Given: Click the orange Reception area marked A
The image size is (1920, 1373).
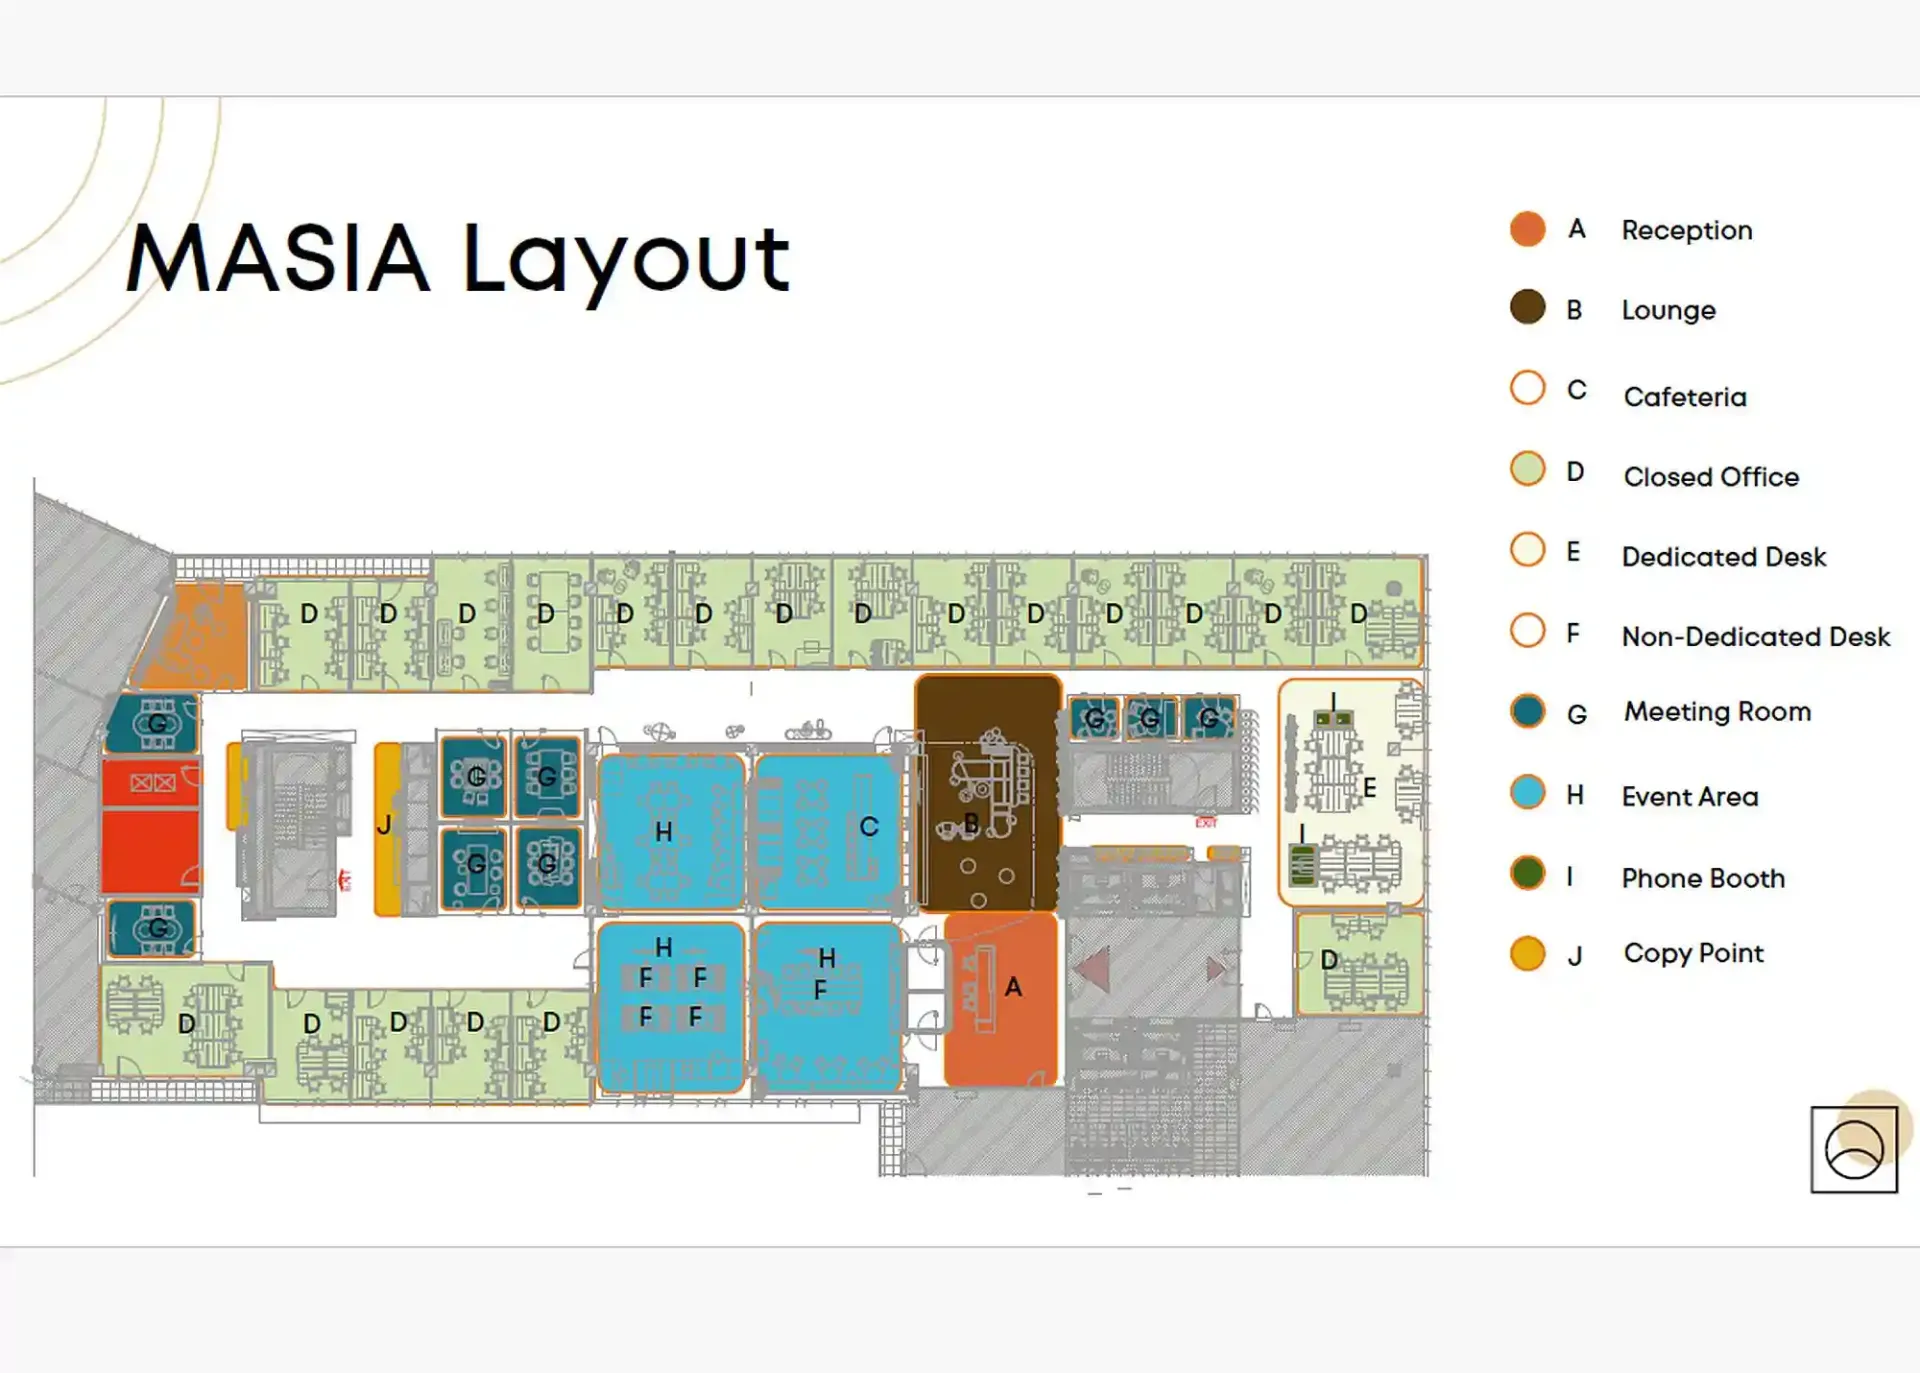Looking at the screenshot, I should (x=1000, y=999).
